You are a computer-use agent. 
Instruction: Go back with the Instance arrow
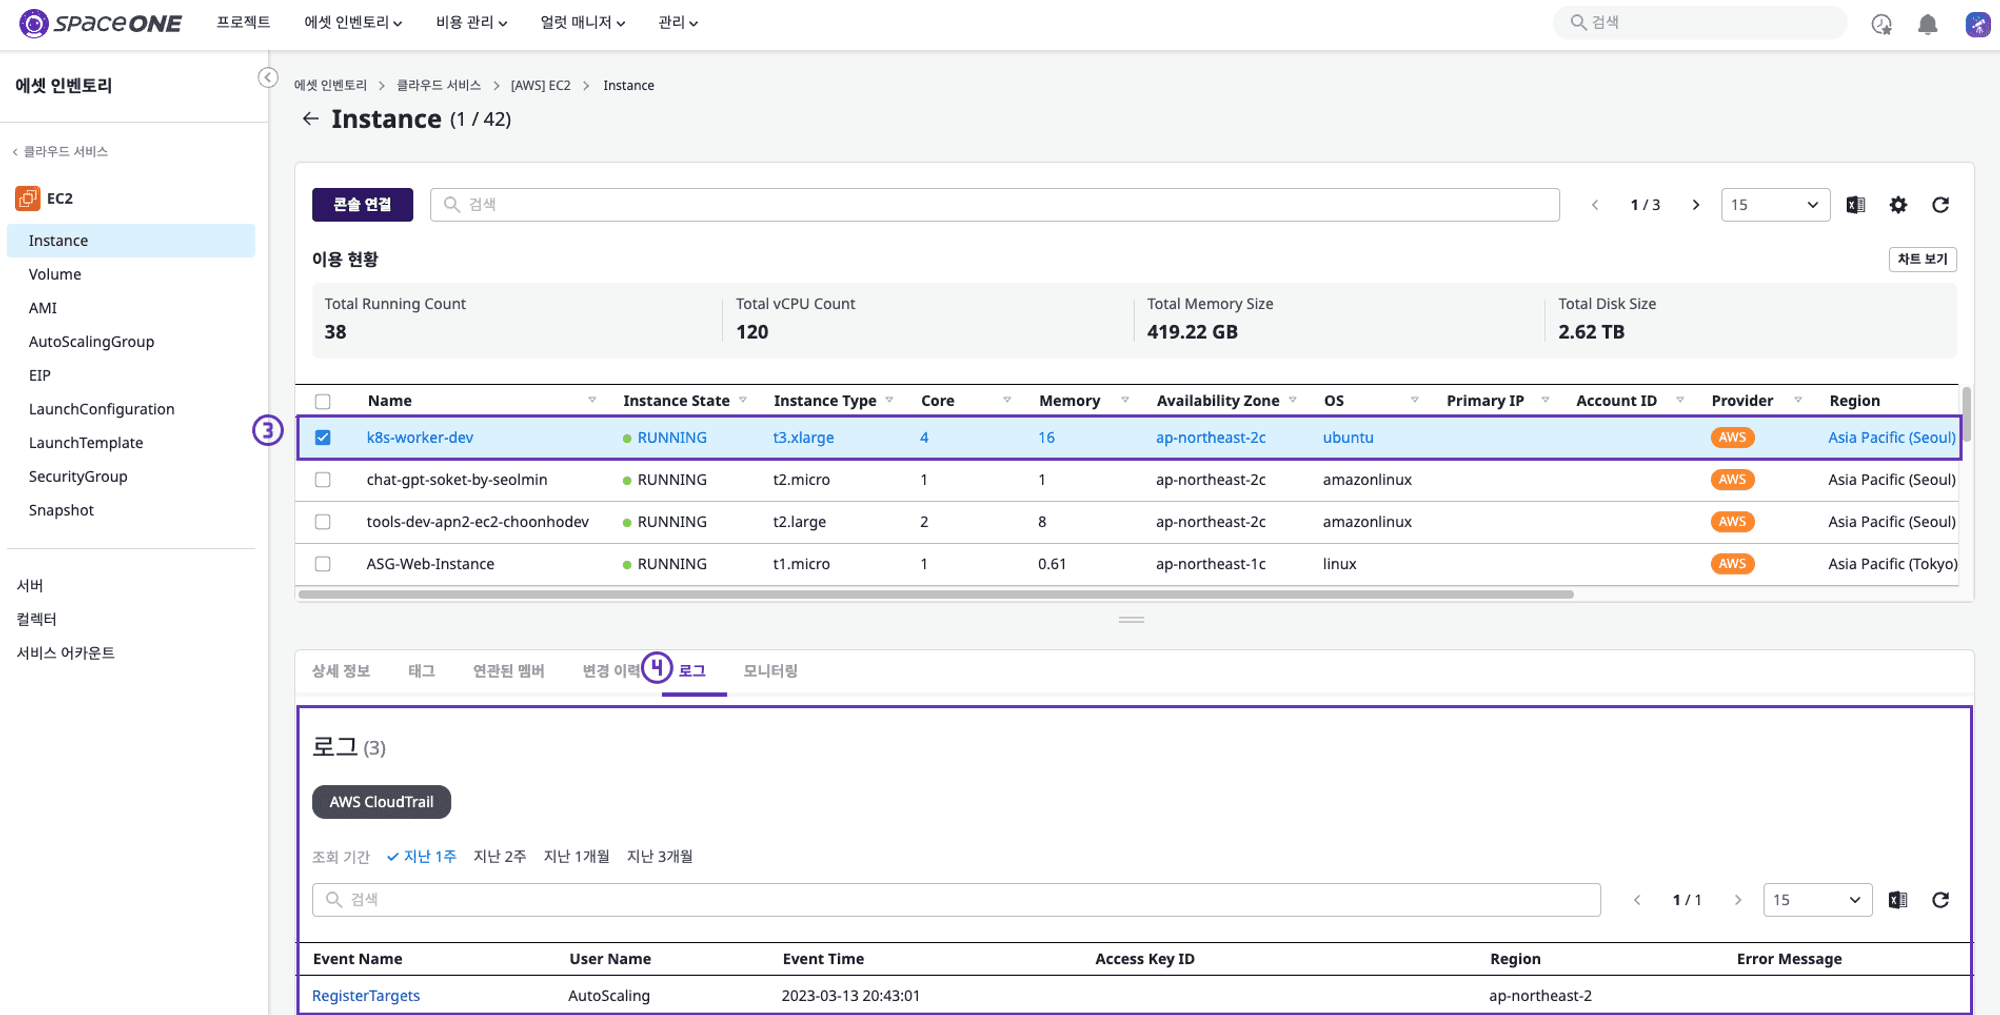tap(310, 119)
